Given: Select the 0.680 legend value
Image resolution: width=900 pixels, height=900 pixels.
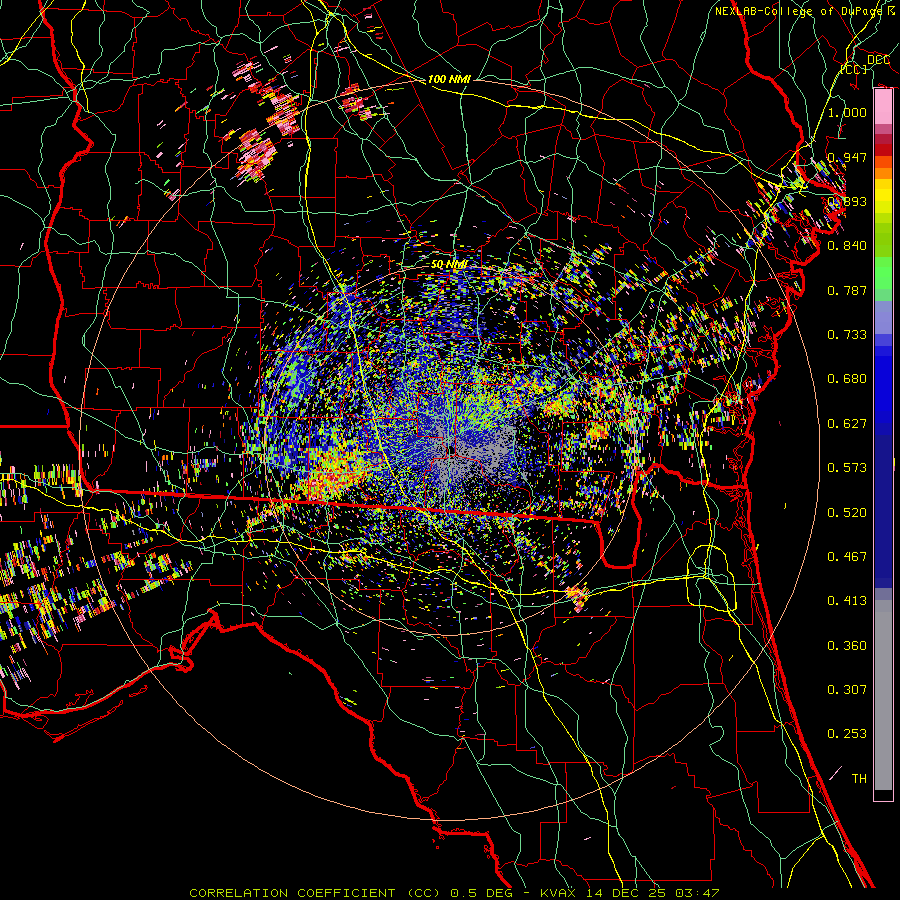Looking at the screenshot, I should pos(847,379).
